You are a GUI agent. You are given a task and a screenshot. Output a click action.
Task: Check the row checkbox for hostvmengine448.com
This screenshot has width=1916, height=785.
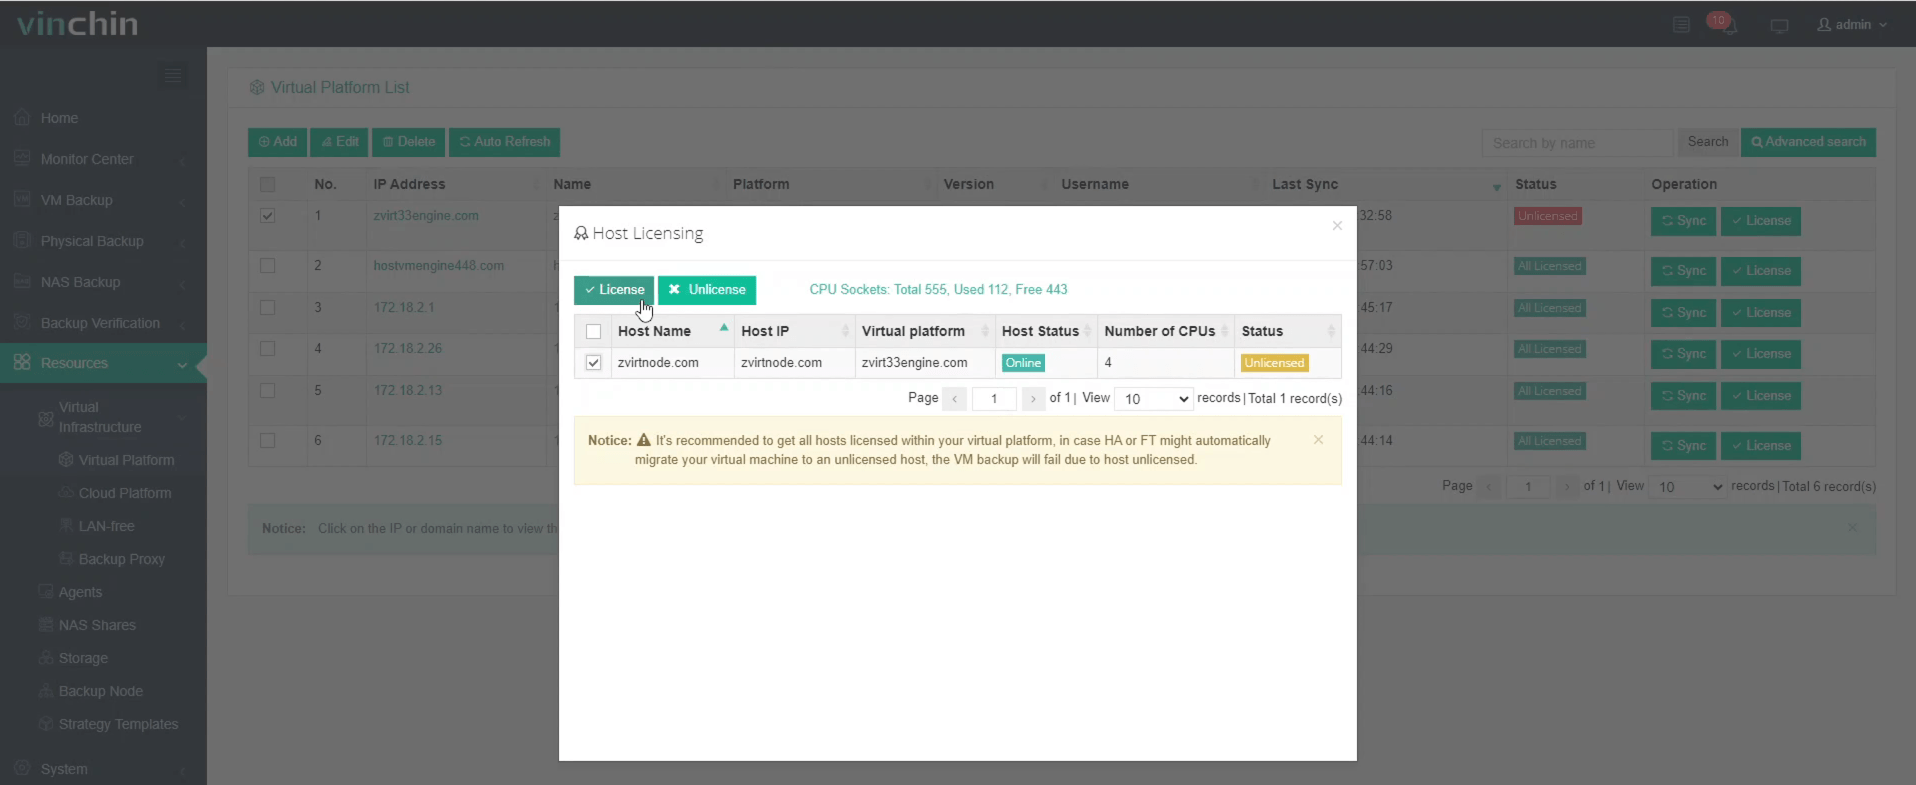[x=267, y=266]
